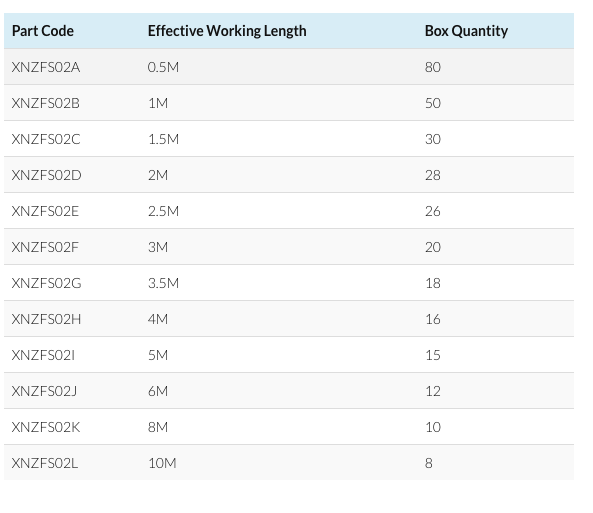Click the Part Code column header
The height and width of the screenshot is (513, 593).
(x=43, y=31)
